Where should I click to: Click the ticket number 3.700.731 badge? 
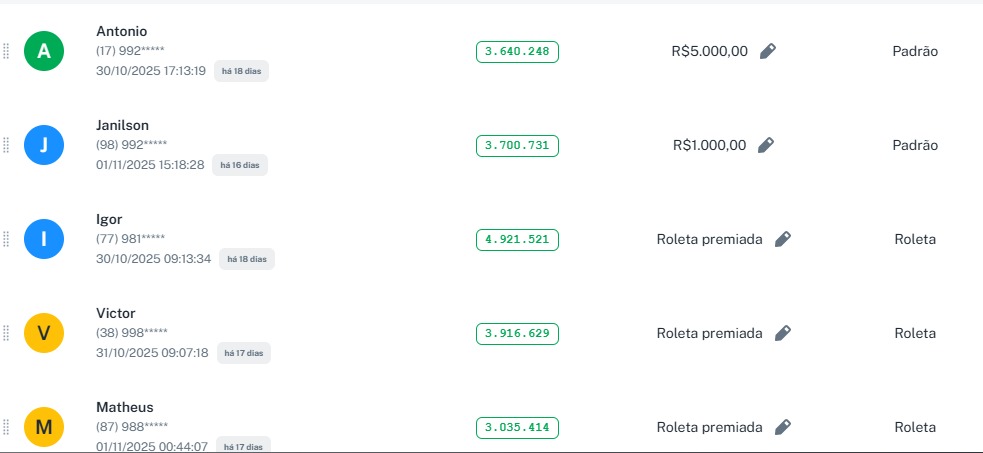(x=517, y=145)
